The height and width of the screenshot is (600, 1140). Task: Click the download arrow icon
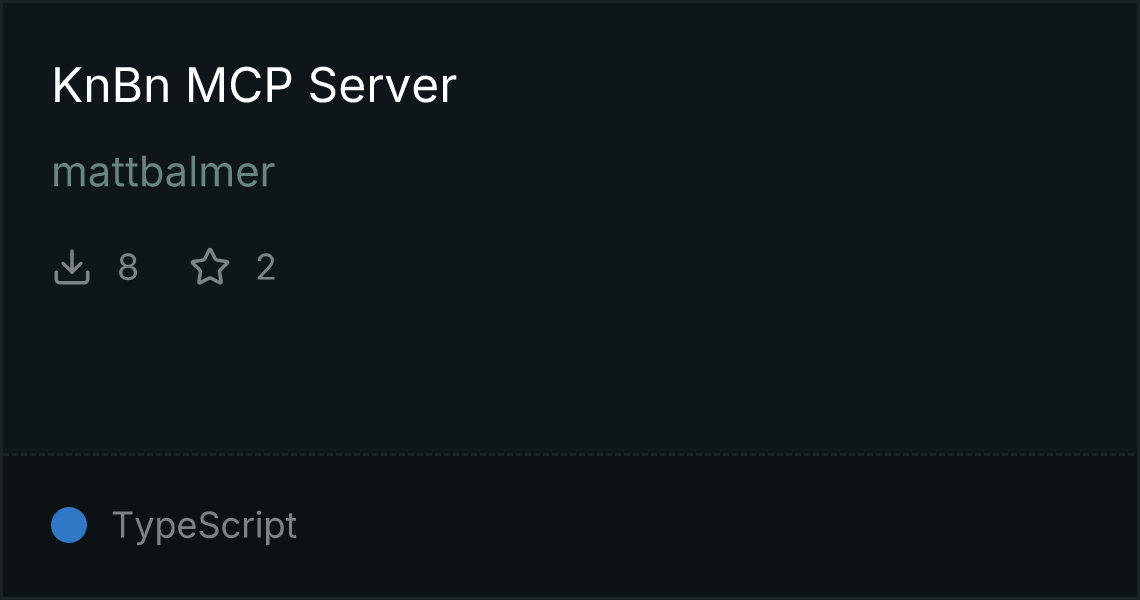[72, 267]
